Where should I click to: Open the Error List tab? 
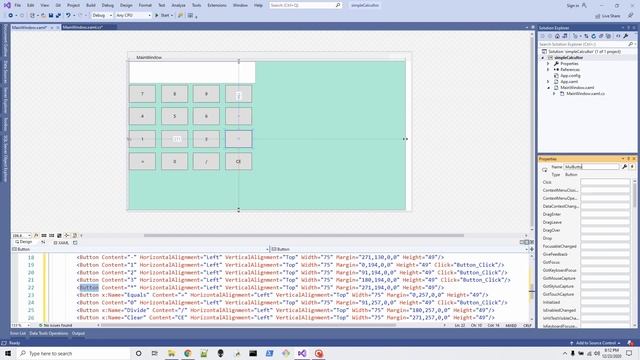18,333
